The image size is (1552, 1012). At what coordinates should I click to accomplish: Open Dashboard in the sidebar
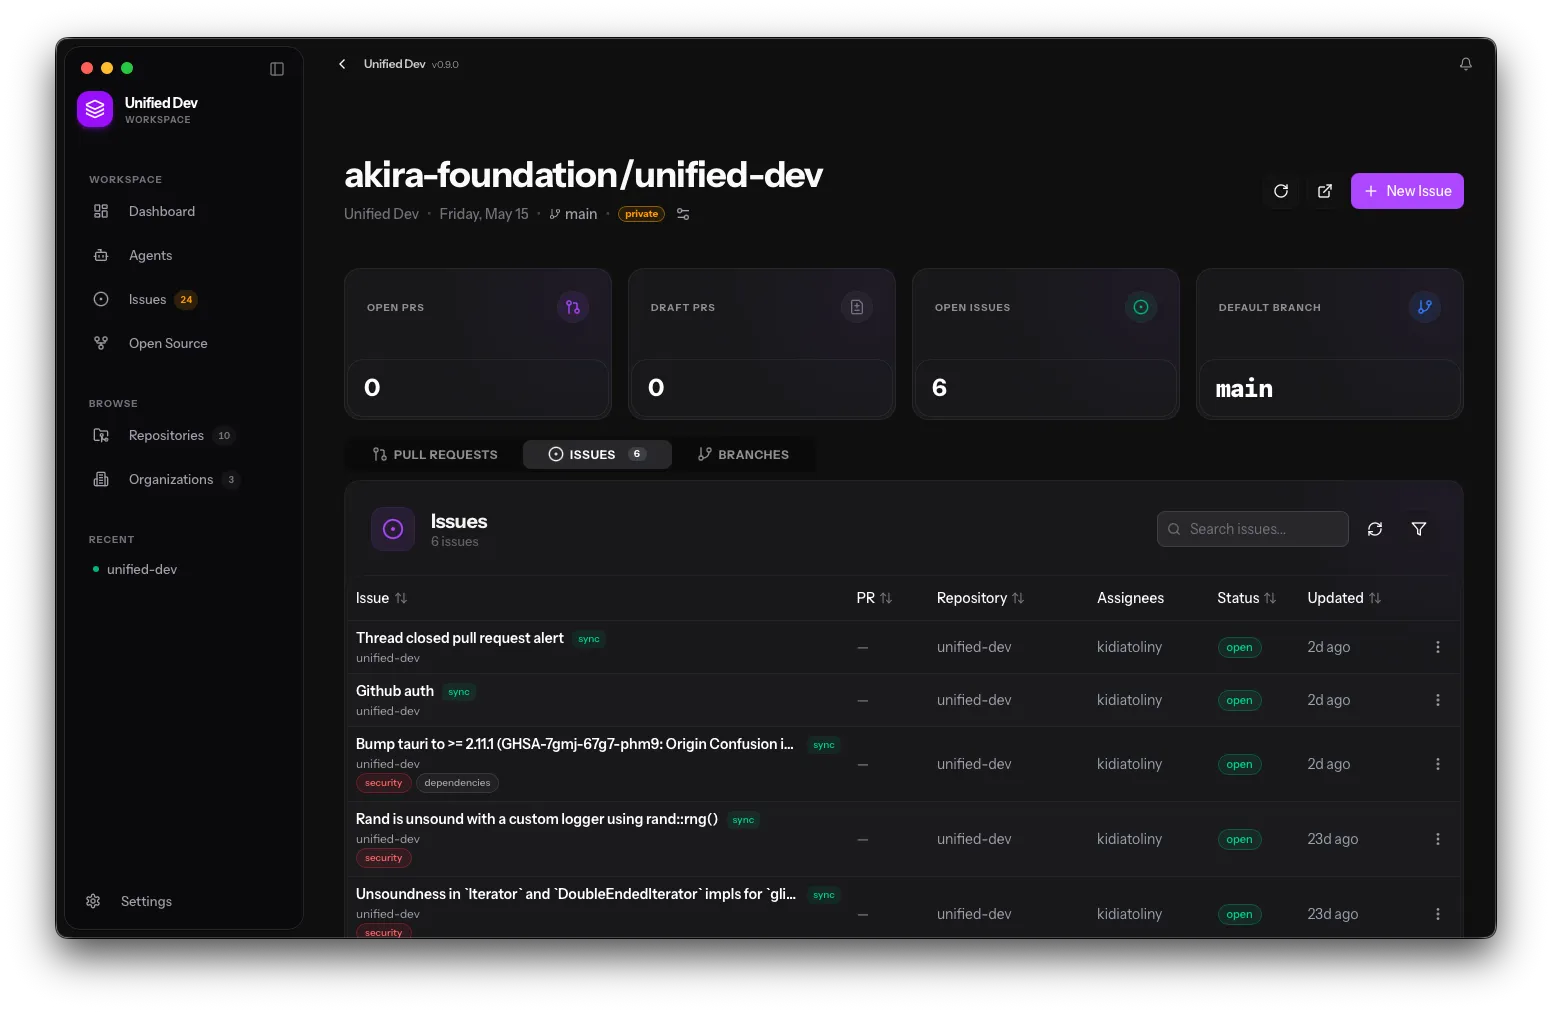click(184, 211)
